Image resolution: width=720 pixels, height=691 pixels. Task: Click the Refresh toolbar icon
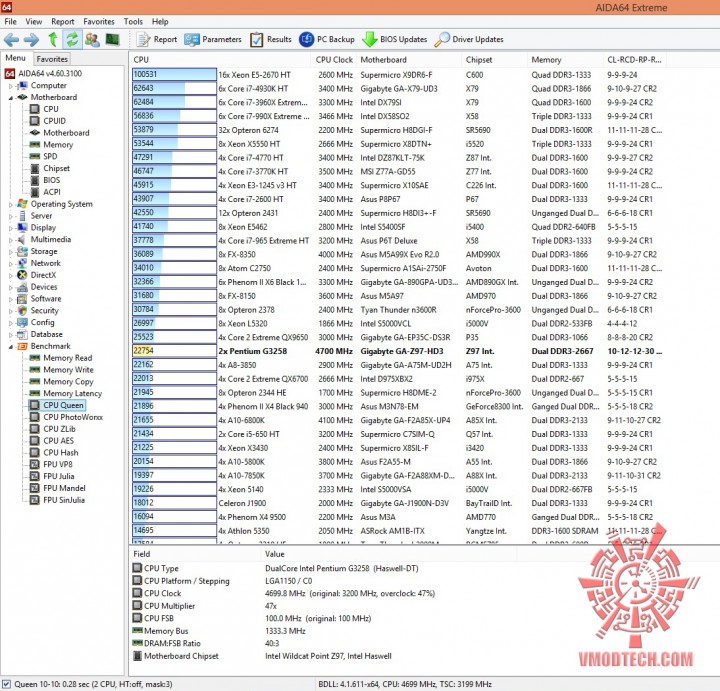click(x=72, y=39)
